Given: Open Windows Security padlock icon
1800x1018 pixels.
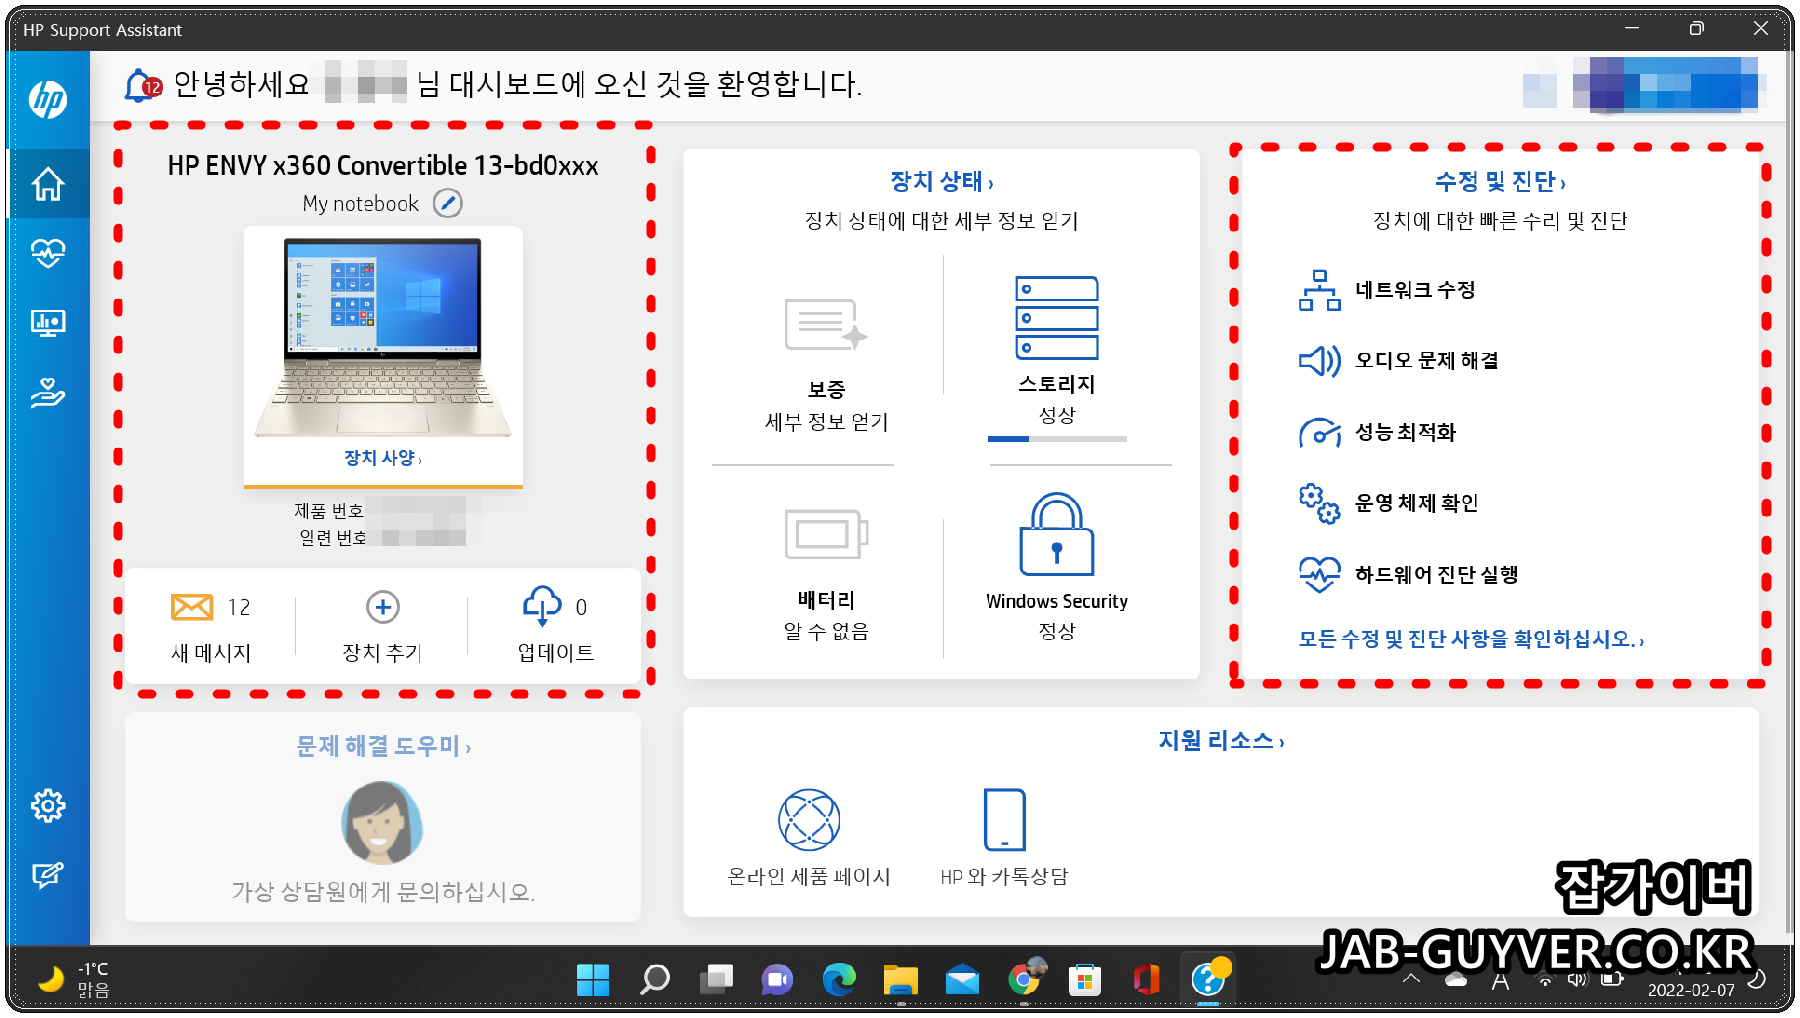Looking at the screenshot, I should (x=1057, y=534).
